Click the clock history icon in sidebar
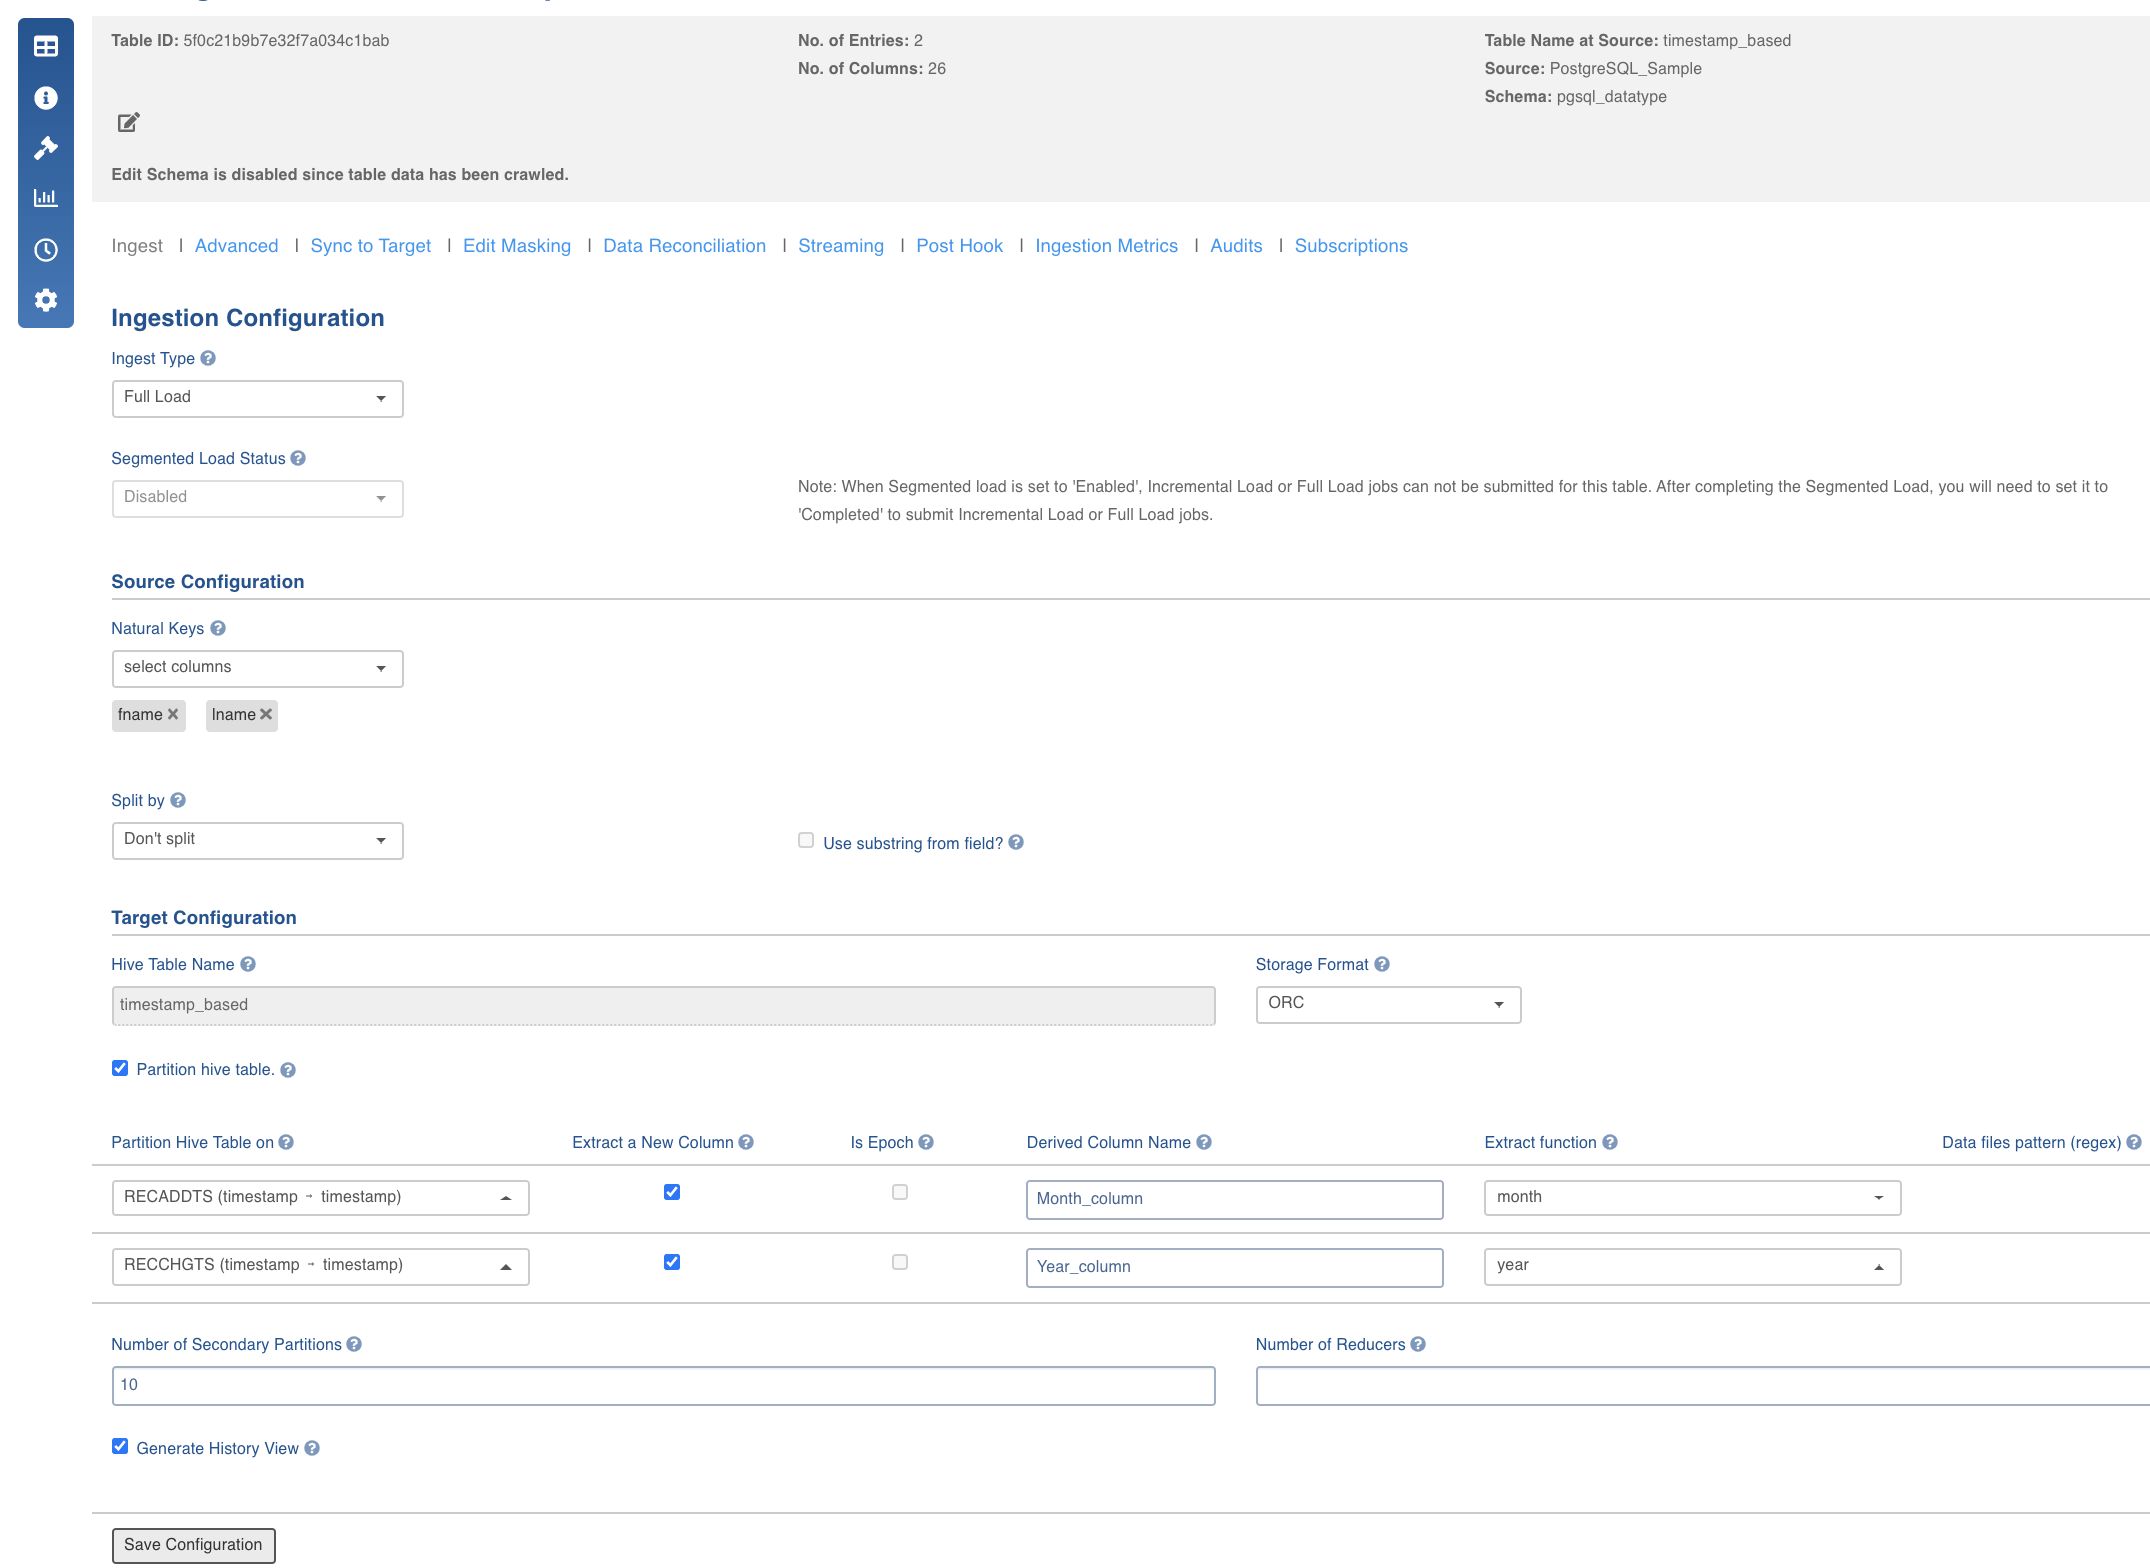This screenshot has height=1568, width=2150. coord(46,250)
